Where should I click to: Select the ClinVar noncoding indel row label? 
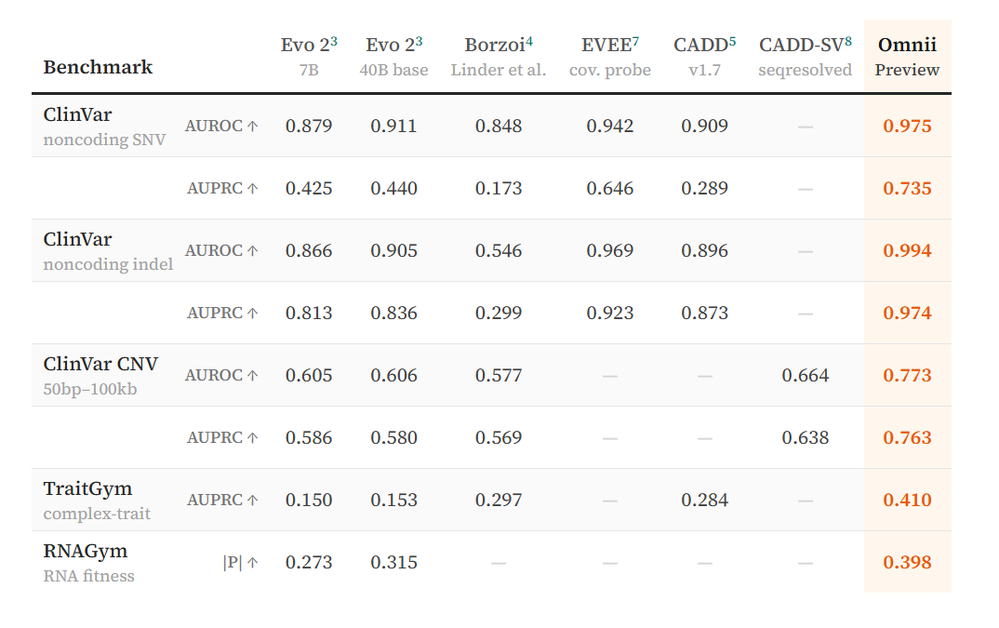(108, 251)
